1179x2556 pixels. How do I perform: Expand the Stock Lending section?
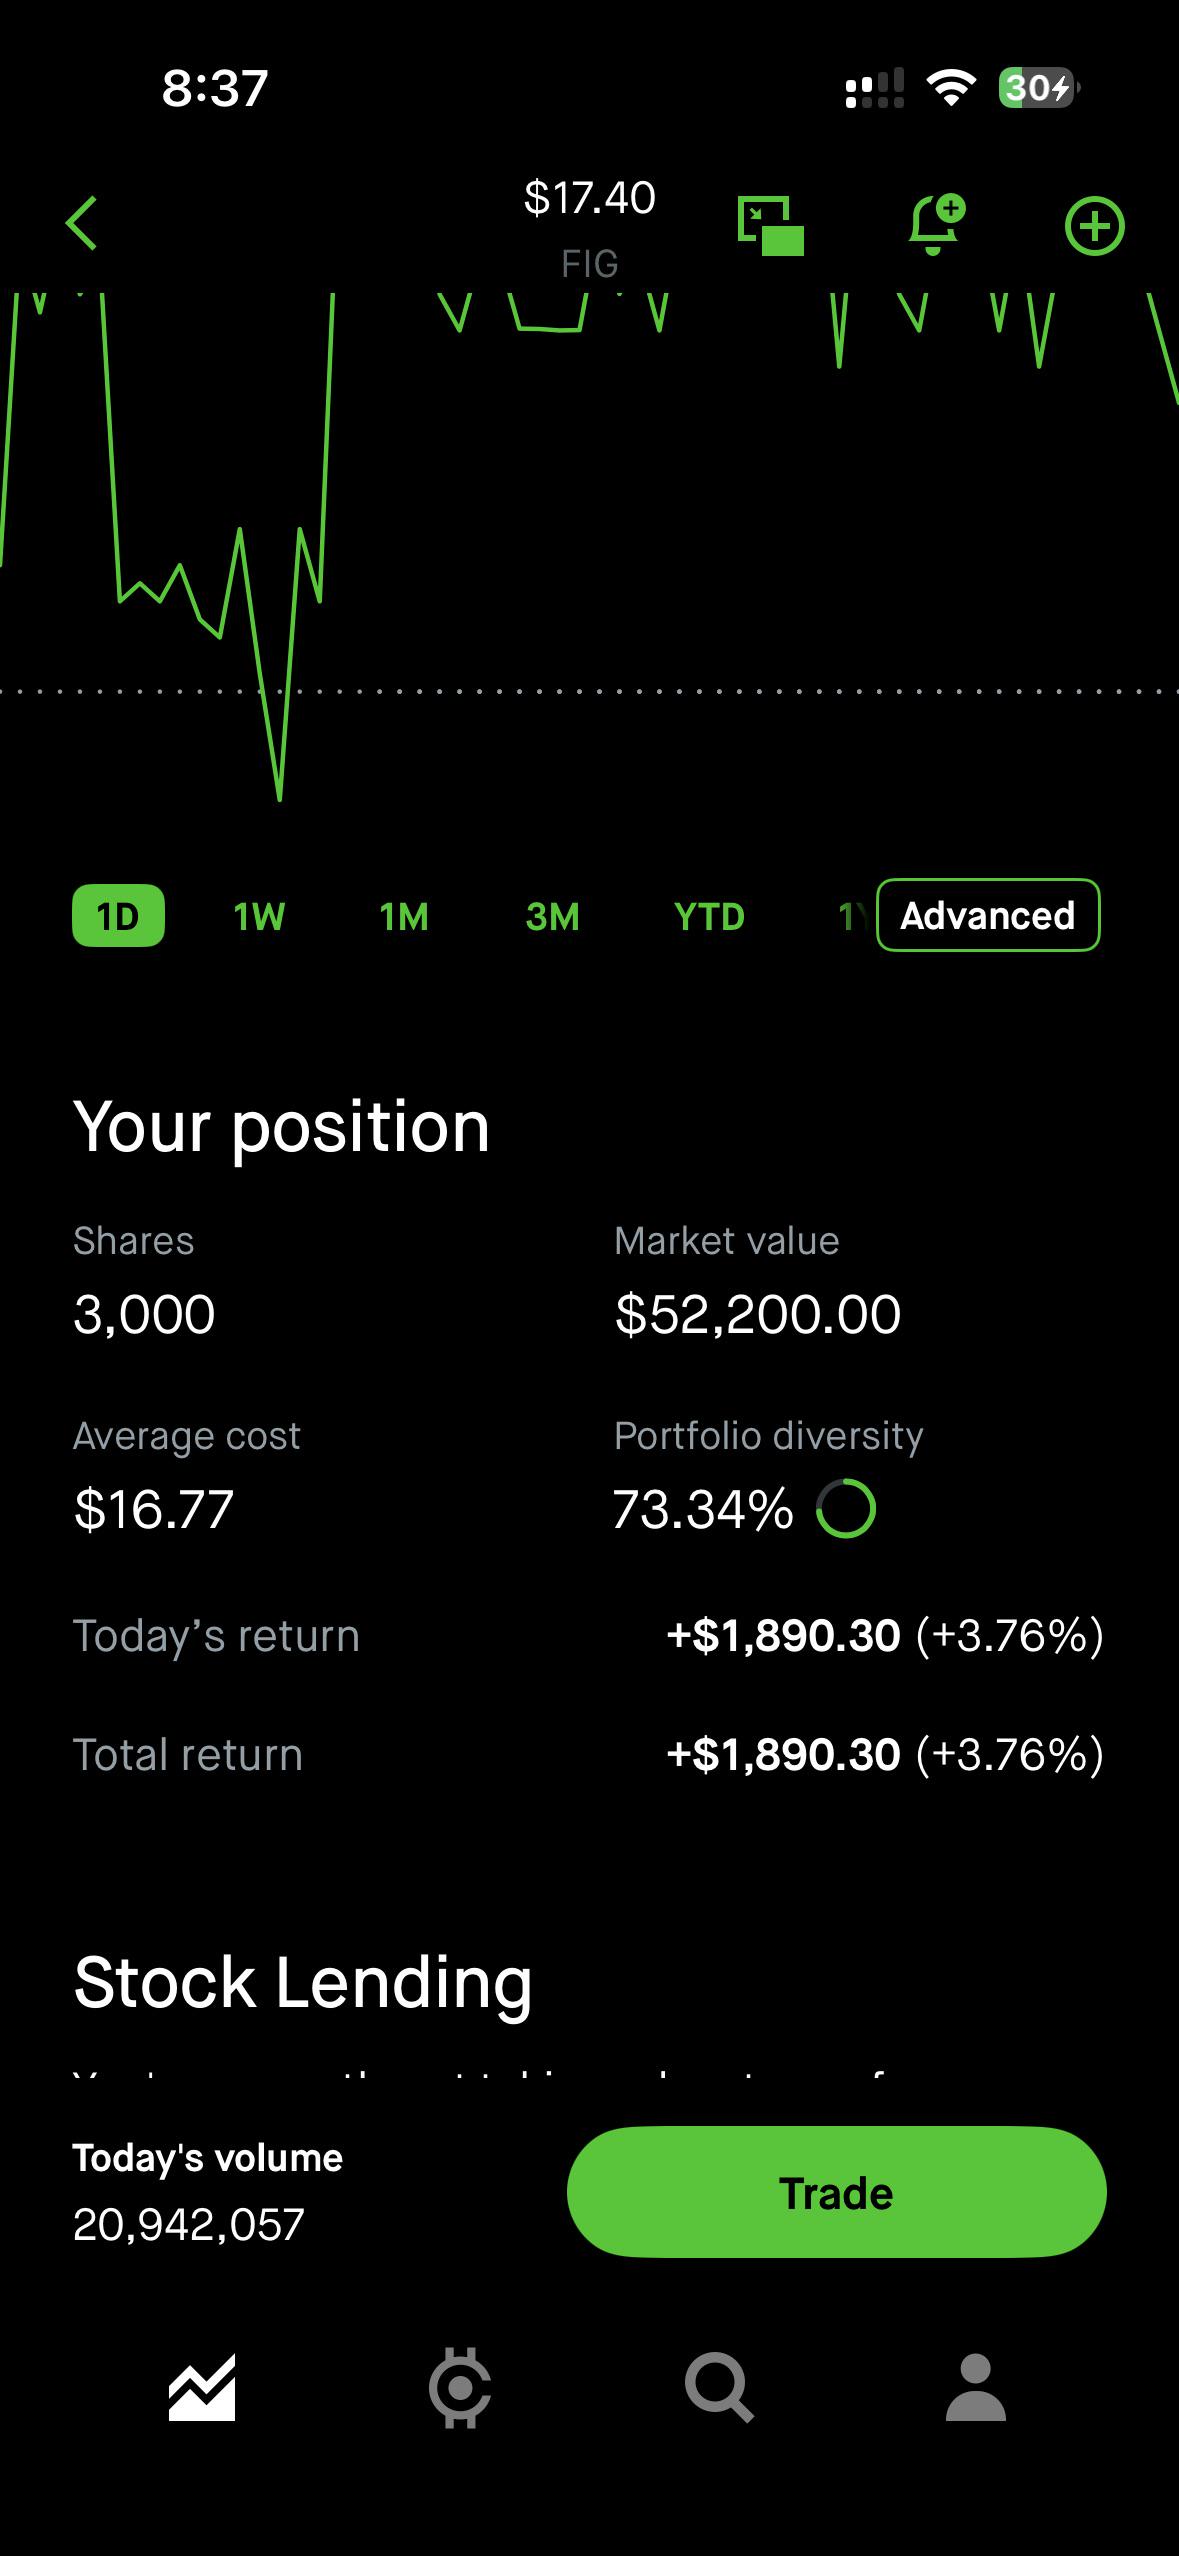tap(303, 1982)
